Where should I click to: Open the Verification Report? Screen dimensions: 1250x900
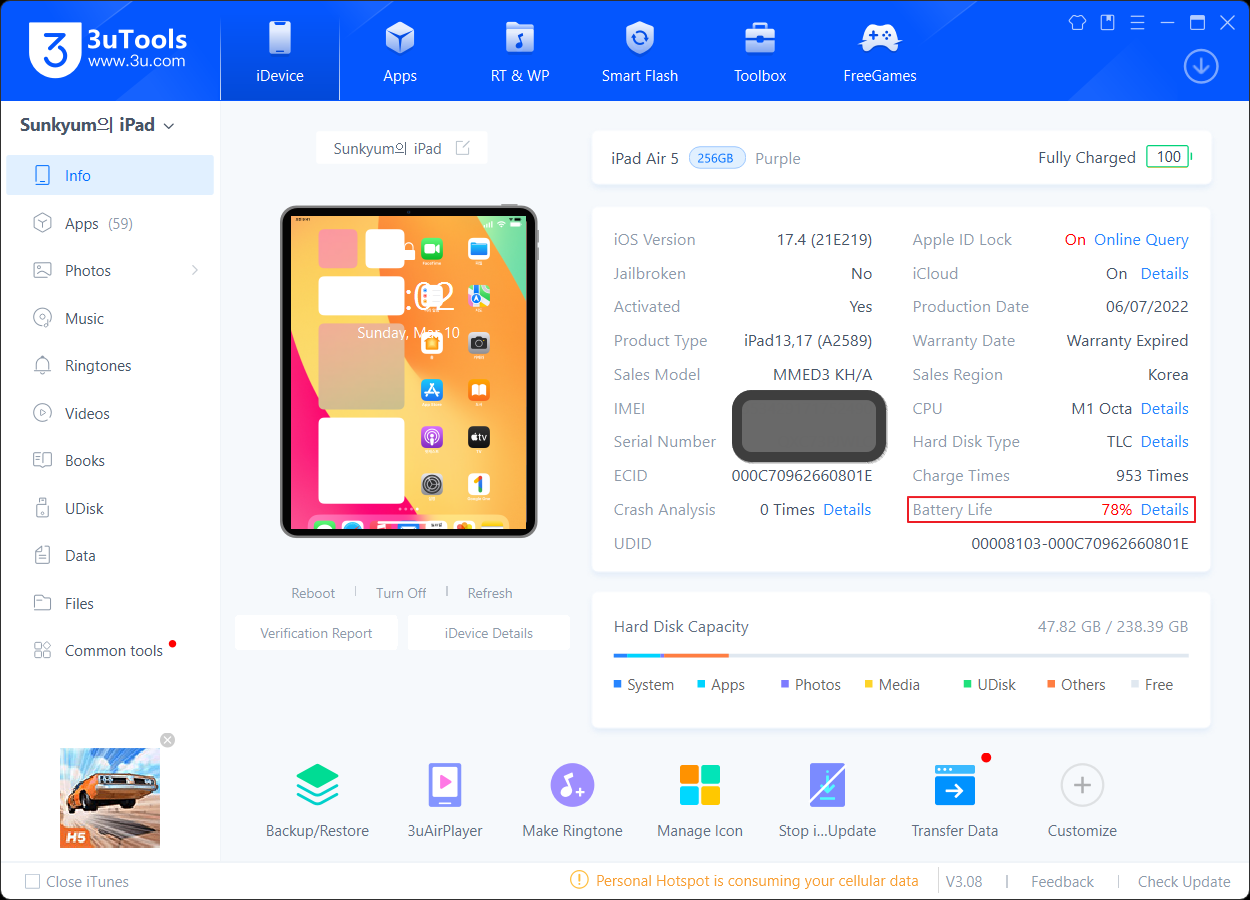316,633
